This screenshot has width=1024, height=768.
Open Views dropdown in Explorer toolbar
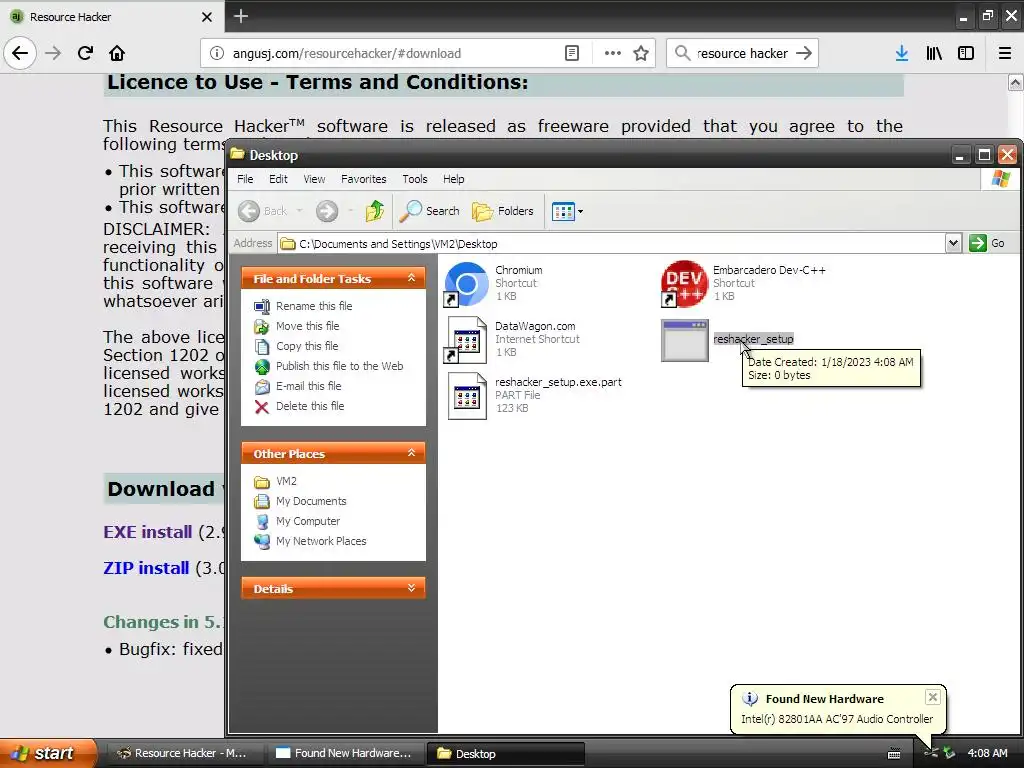[567, 211]
